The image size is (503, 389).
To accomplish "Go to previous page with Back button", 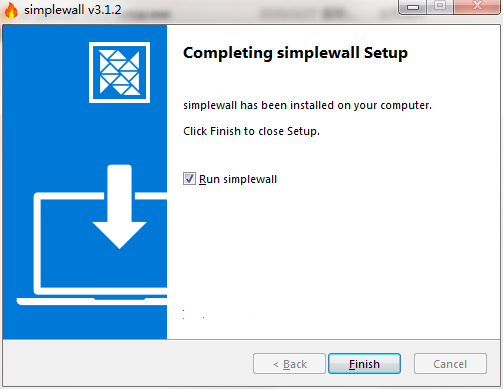I will click(x=289, y=364).
